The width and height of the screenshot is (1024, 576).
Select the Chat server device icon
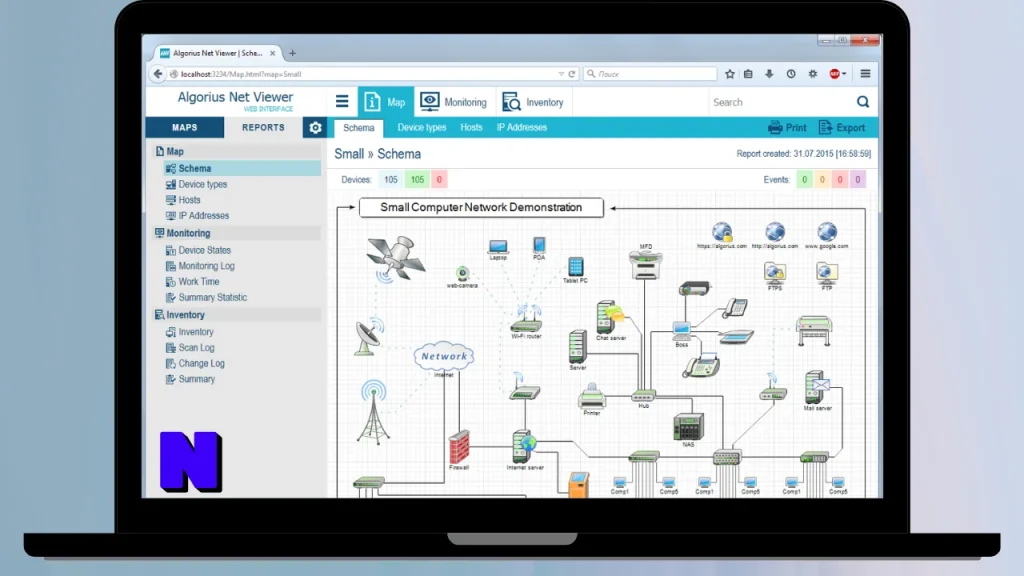(x=610, y=317)
